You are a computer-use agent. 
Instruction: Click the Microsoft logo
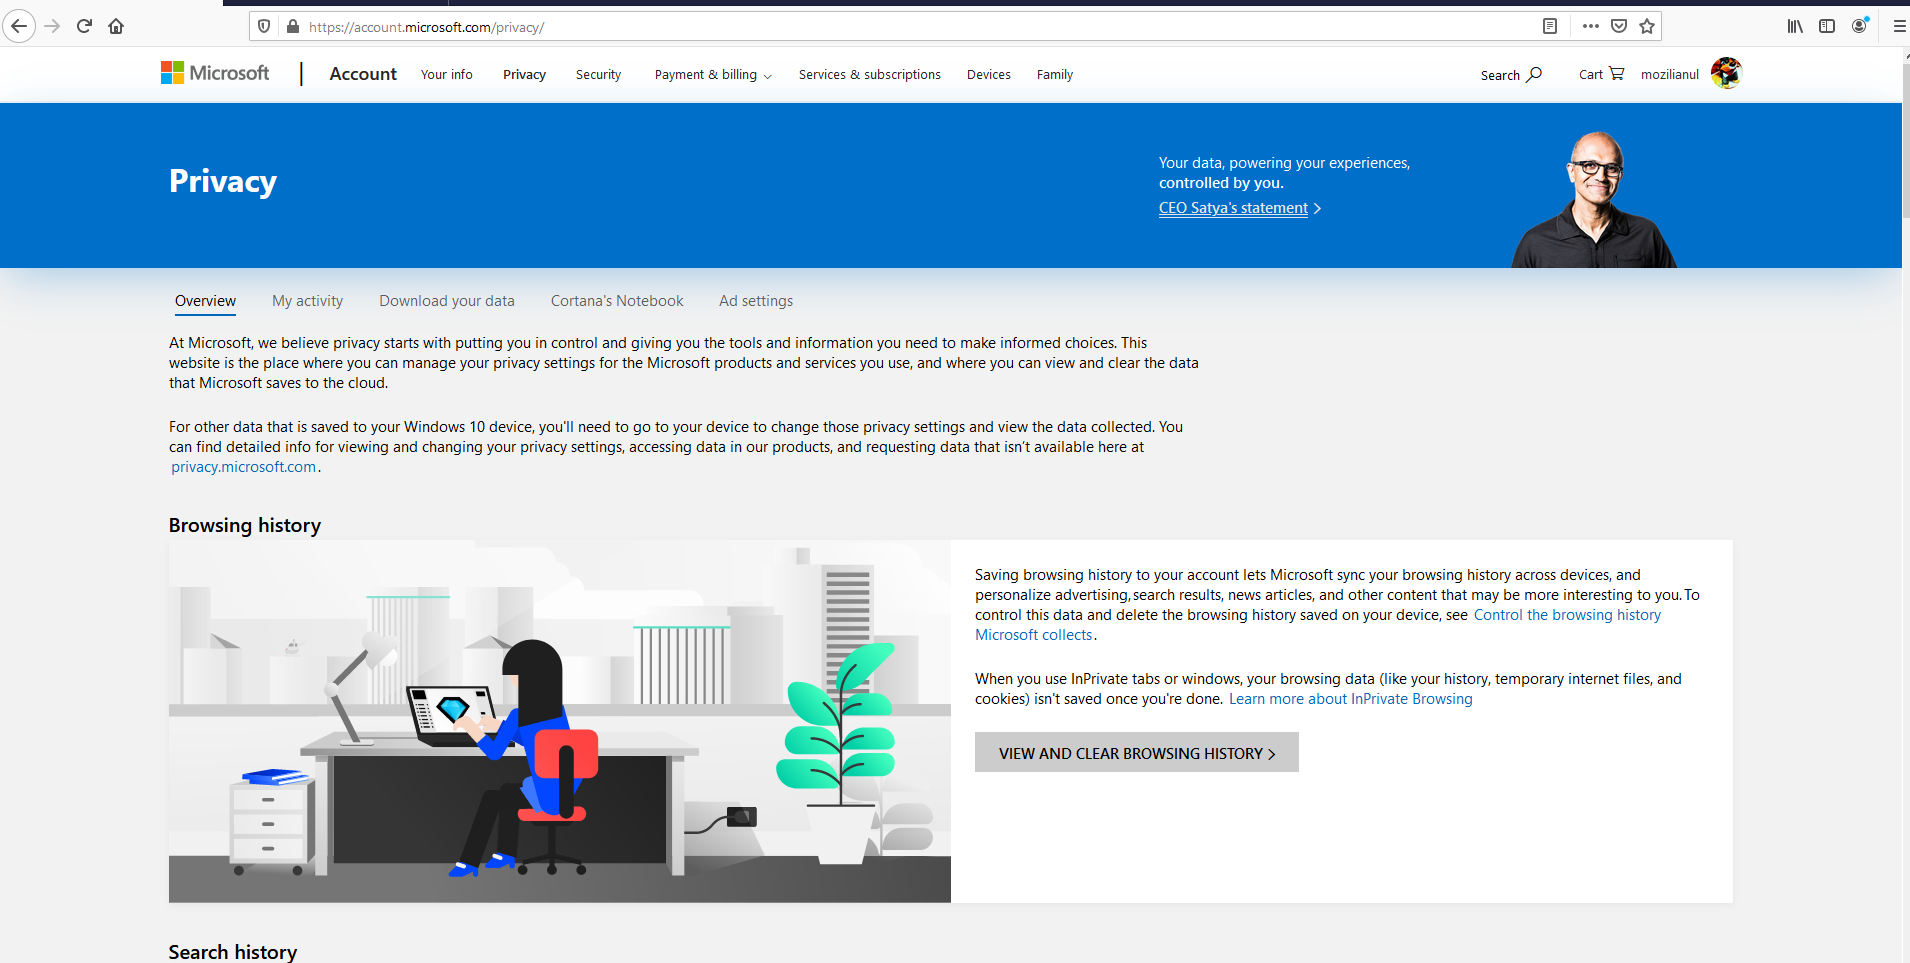click(x=214, y=72)
